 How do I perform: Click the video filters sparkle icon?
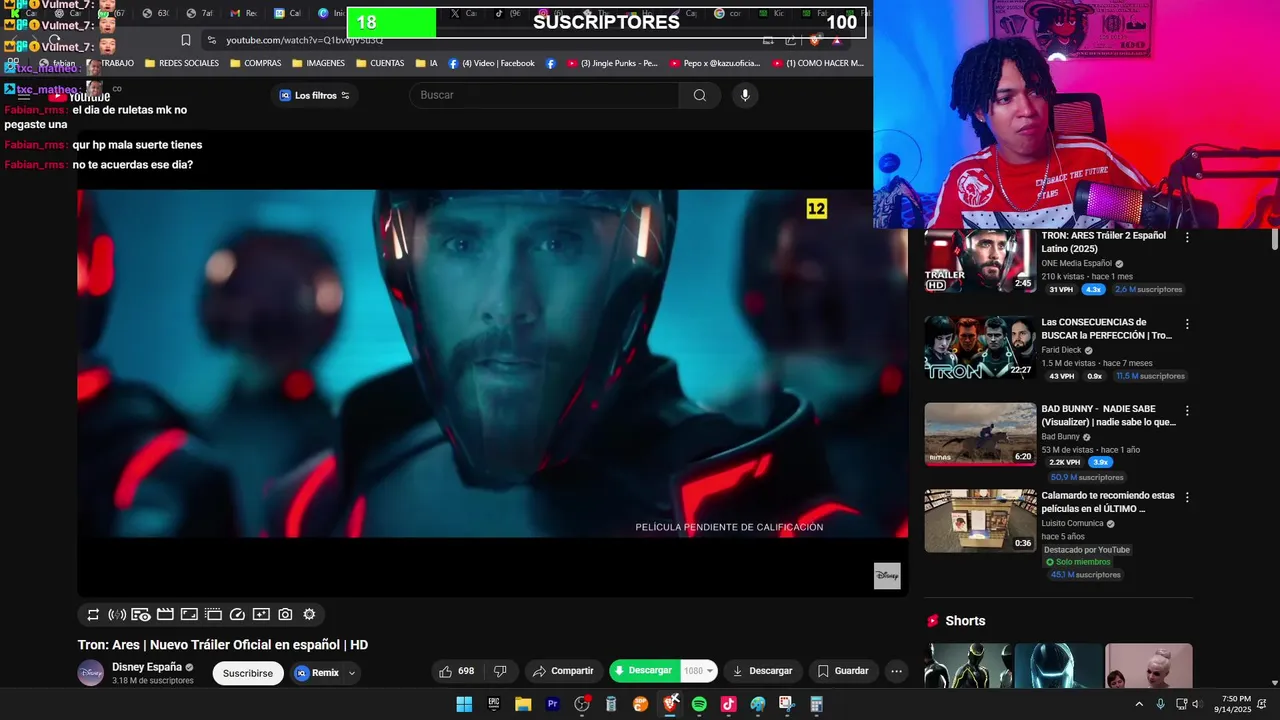[x=261, y=615]
